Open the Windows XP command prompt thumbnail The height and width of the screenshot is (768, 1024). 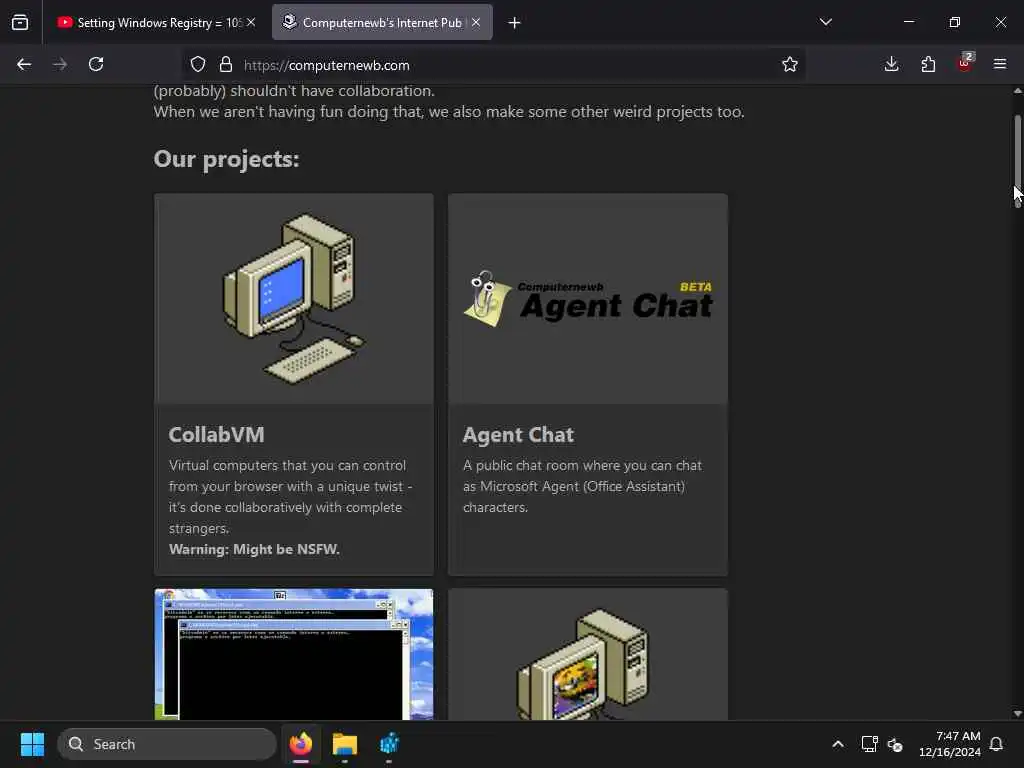[x=294, y=654]
